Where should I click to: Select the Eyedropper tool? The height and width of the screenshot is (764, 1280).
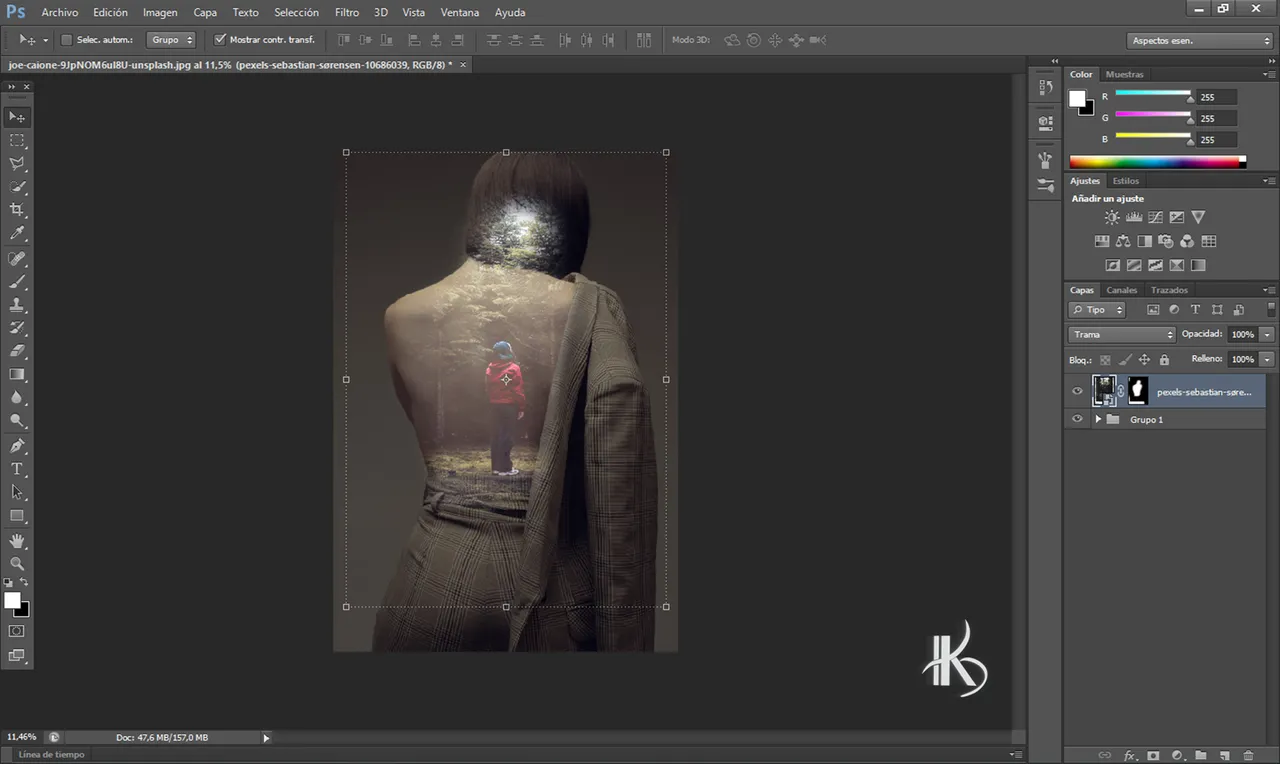coord(17,234)
